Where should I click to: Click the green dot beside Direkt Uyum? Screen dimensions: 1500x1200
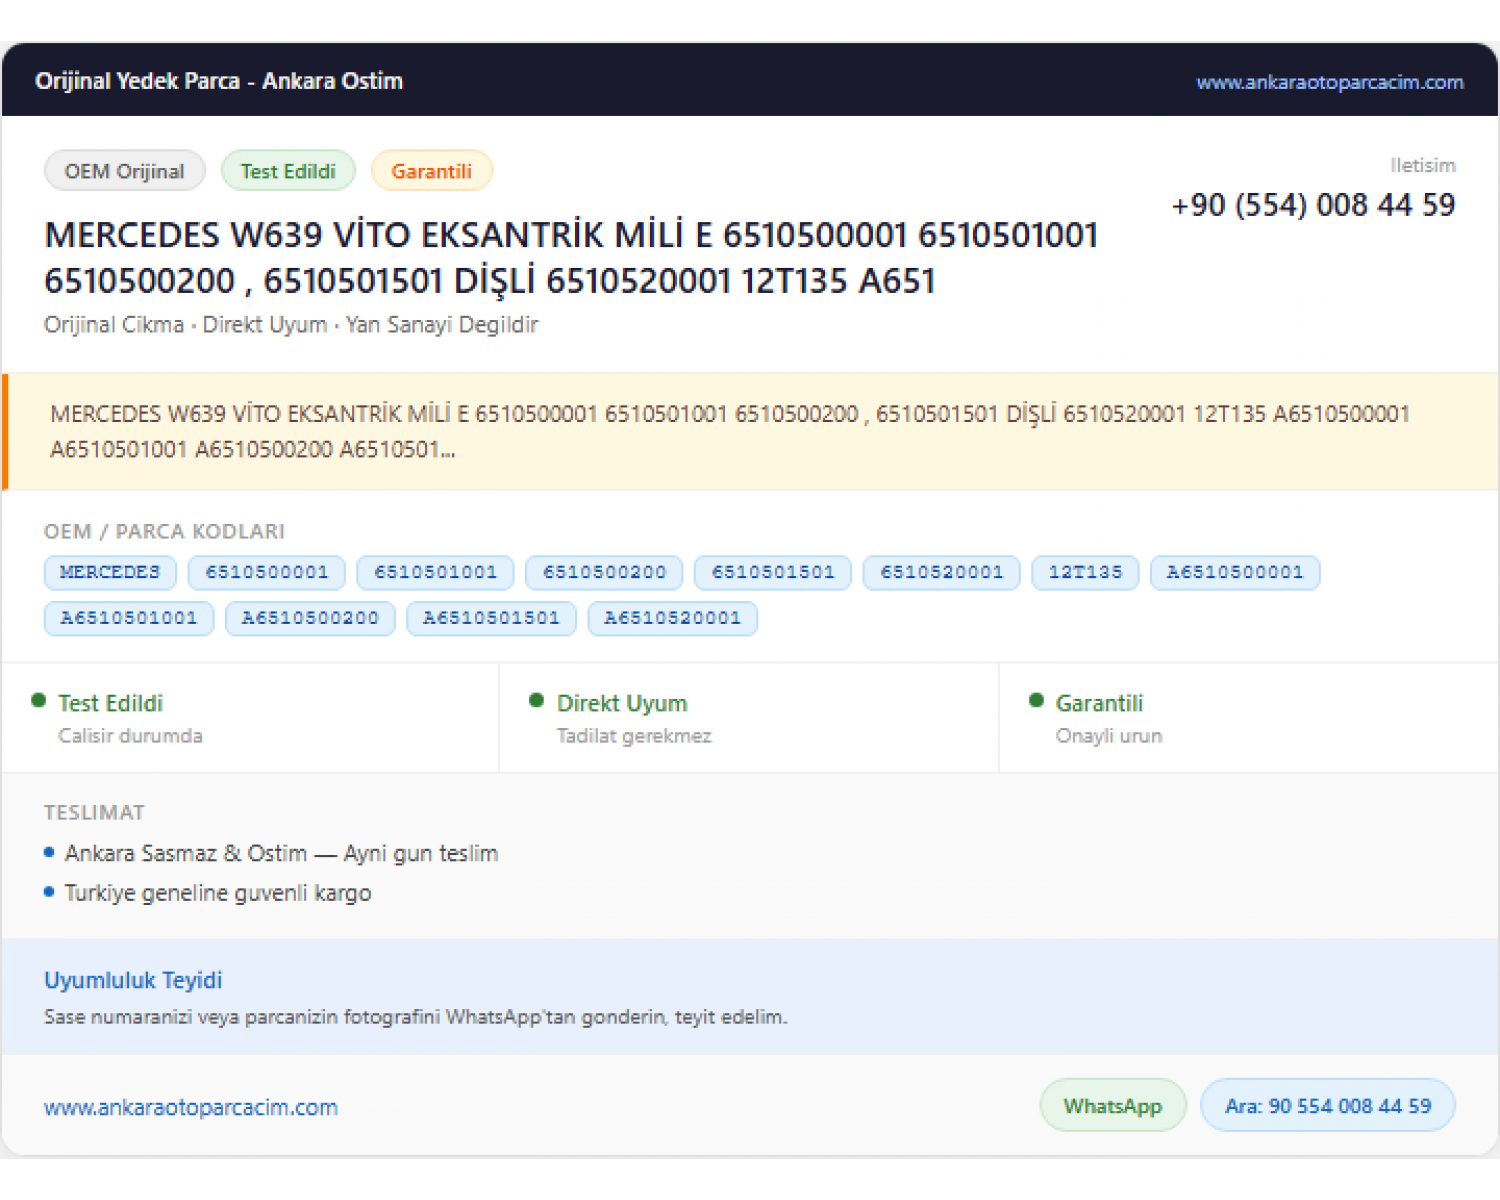coord(537,701)
